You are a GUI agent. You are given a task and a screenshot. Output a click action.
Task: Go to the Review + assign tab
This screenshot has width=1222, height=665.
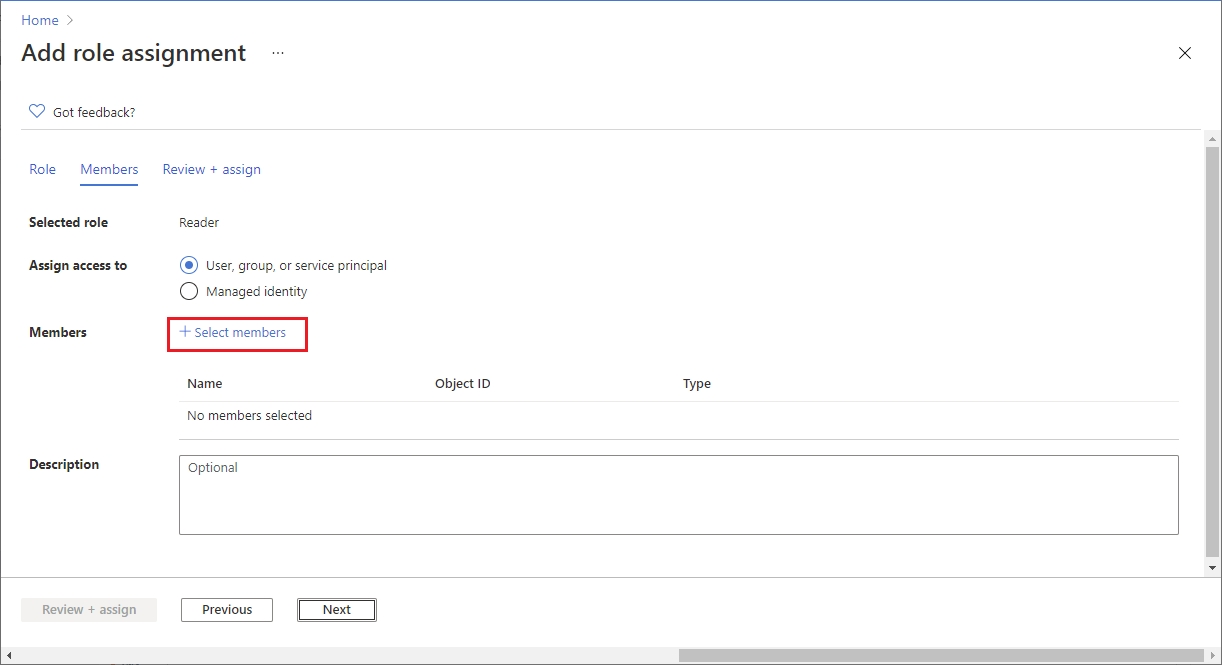pos(211,170)
